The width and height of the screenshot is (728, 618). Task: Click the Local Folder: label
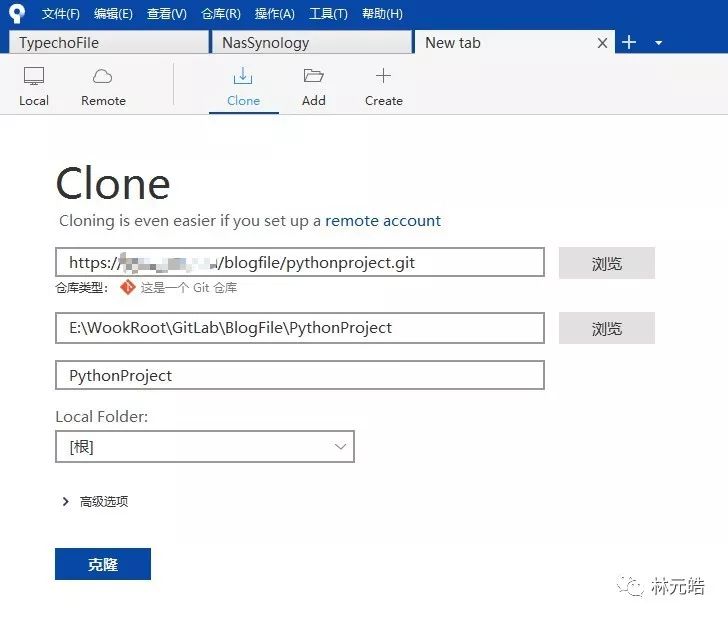[102, 416]
